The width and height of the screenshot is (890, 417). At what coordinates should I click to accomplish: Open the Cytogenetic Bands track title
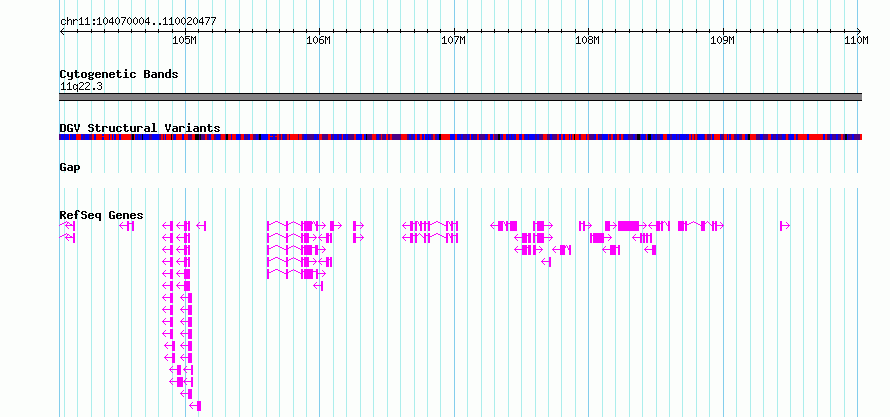point(119,74)
